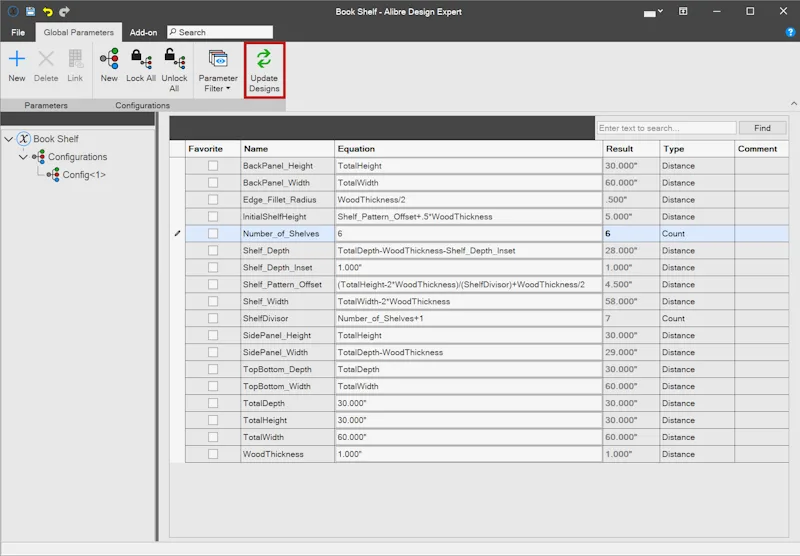Click the New parameter plus icon

17,59
